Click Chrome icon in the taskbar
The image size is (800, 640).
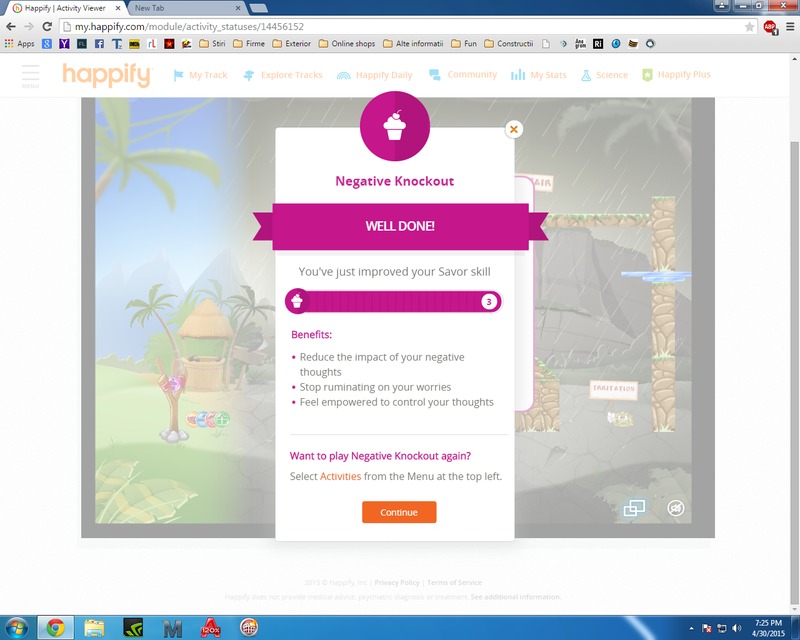point(56,628)
